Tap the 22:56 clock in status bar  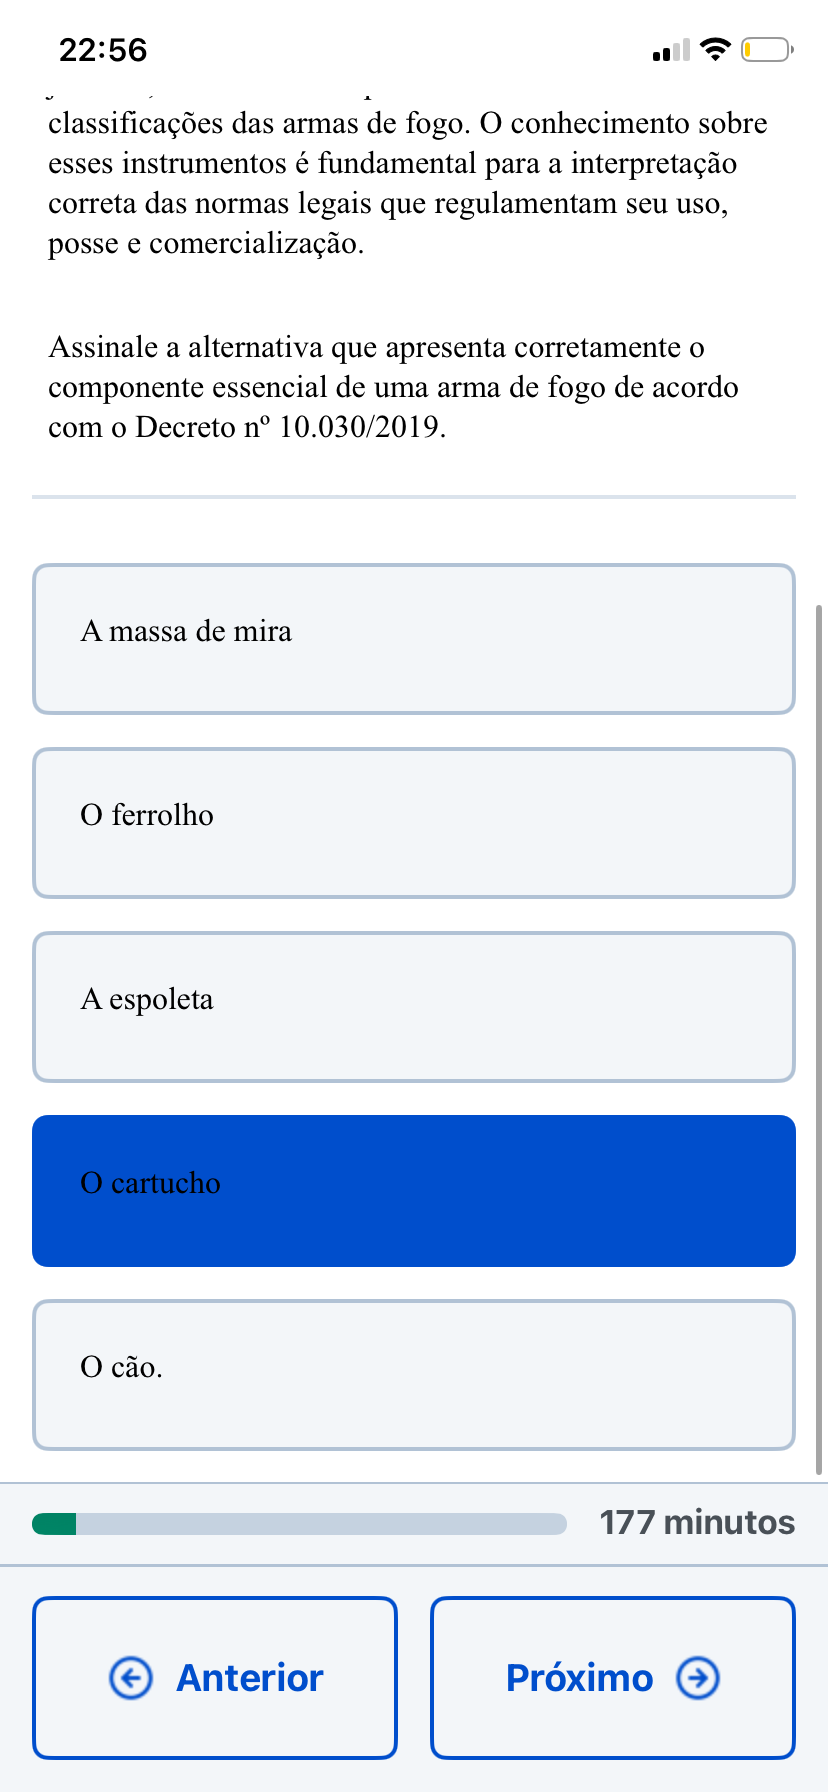click(103, 50)
